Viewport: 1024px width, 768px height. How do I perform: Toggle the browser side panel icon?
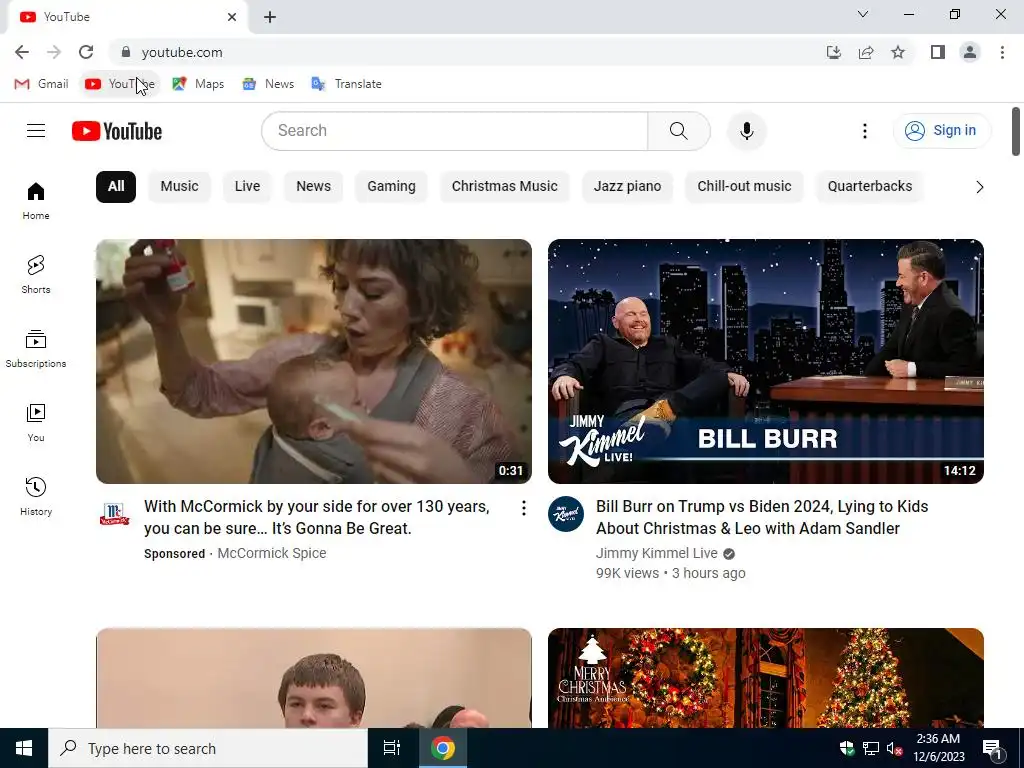click(x=938, y=52)
